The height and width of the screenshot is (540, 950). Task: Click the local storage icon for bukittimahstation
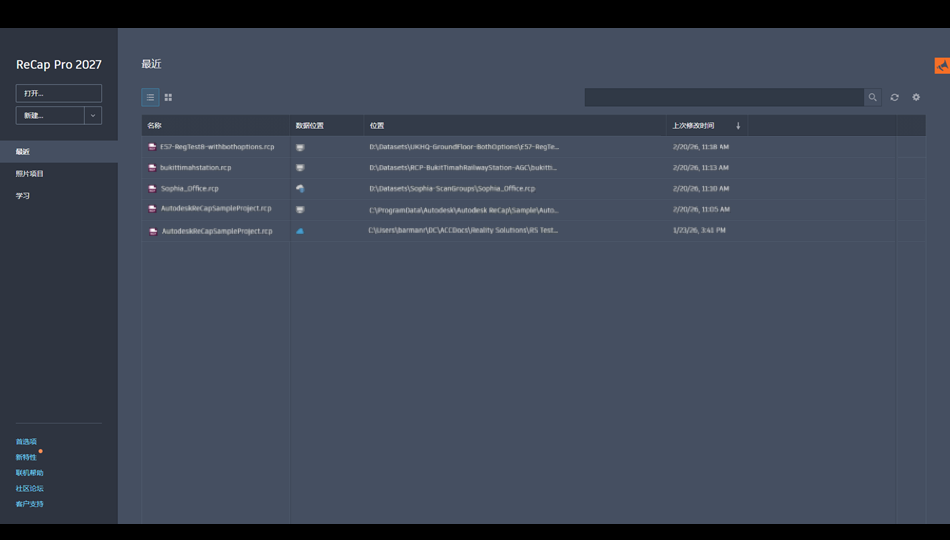coord(300,168)
